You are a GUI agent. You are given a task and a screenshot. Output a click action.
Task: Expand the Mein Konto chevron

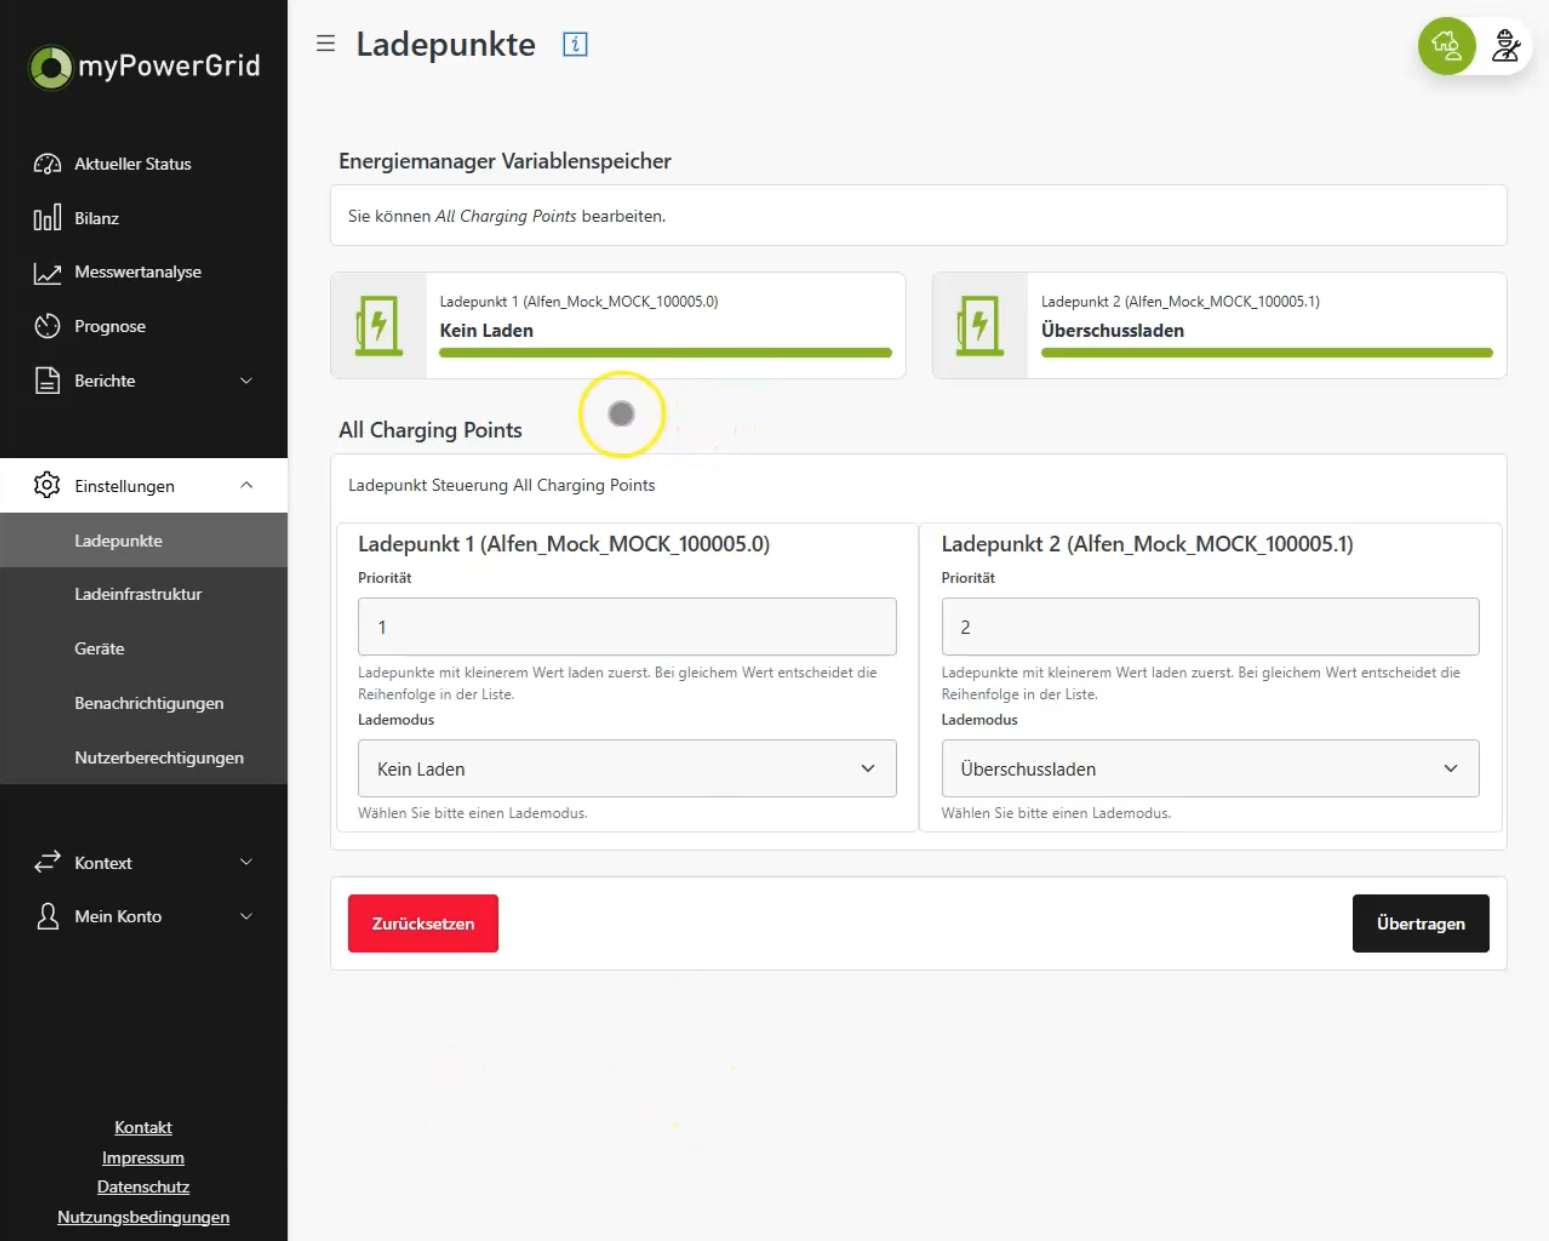coord(246,916)
